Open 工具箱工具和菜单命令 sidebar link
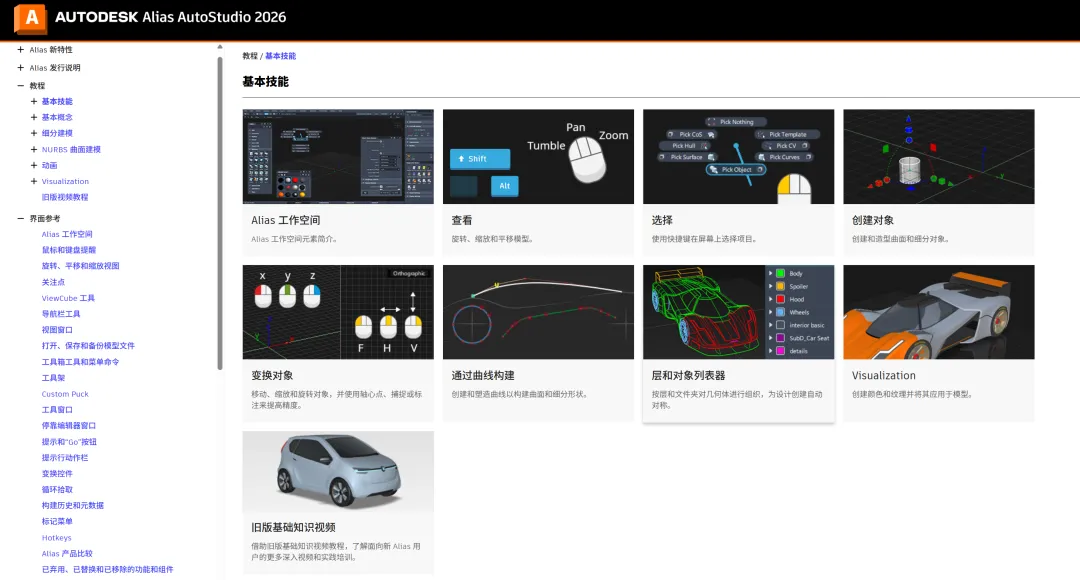1080x580 pixels. [x=81, y=362]
